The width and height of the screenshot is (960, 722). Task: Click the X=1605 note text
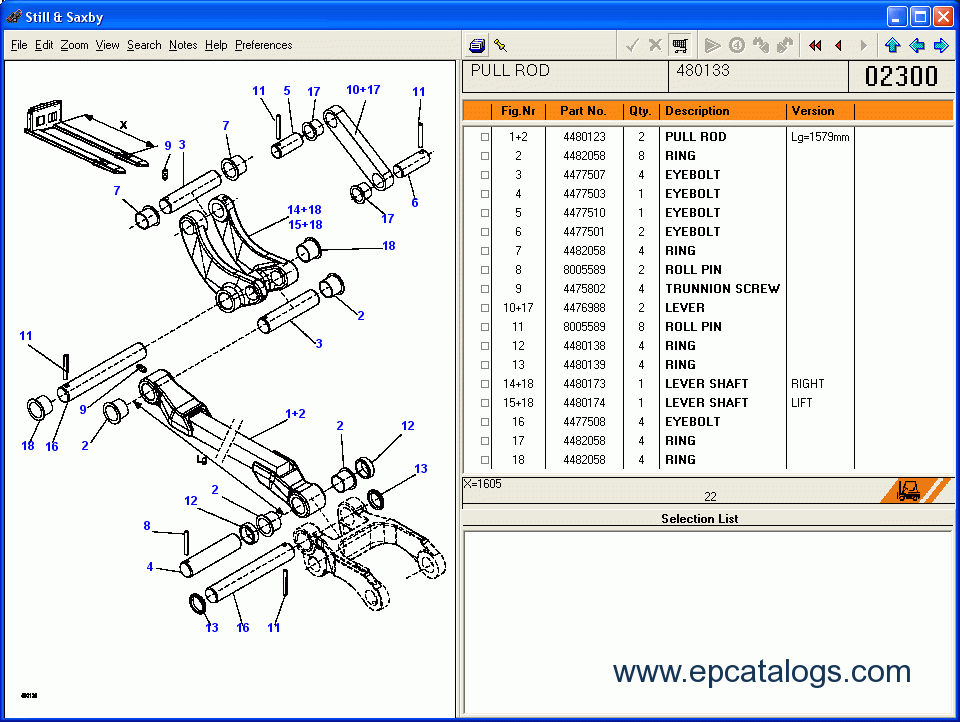482,484
